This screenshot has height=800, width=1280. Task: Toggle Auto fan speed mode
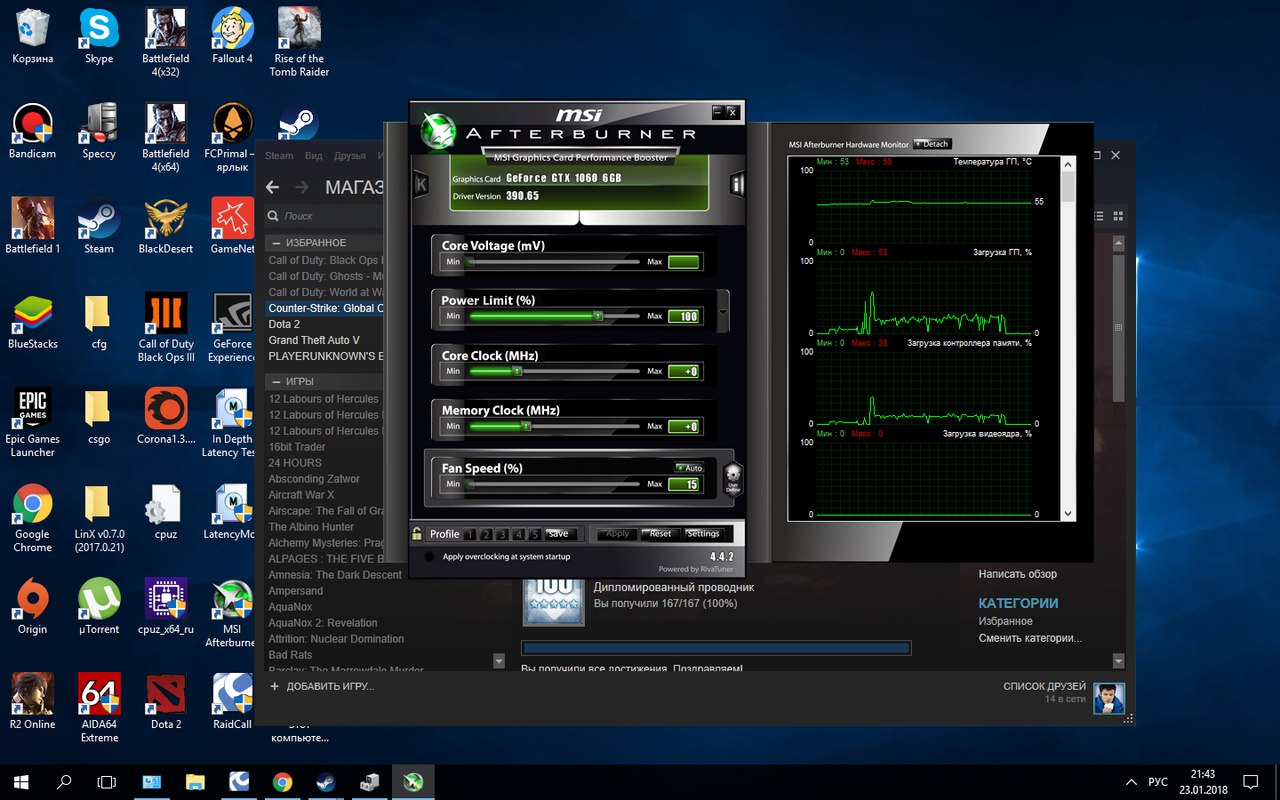point(689,468)
